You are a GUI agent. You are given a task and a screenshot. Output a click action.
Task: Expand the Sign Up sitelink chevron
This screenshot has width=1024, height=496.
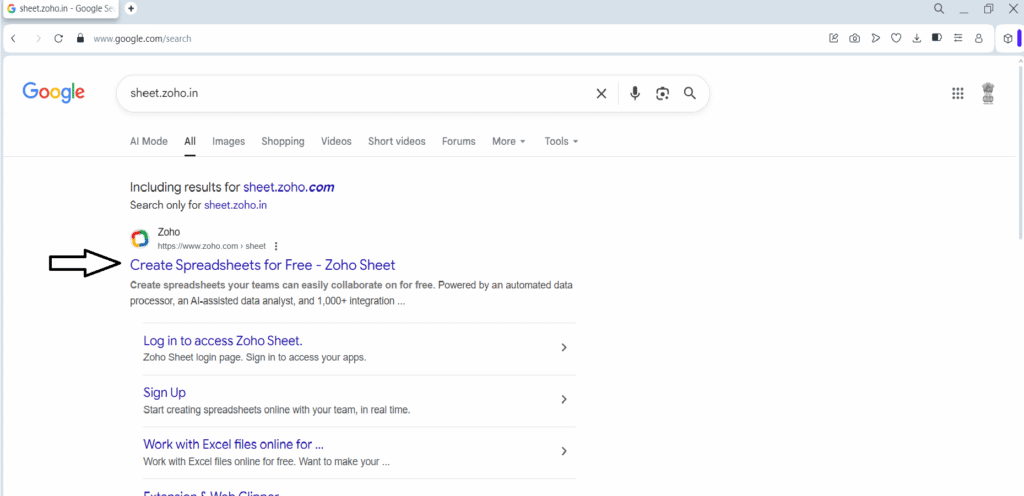coord(564,399)
